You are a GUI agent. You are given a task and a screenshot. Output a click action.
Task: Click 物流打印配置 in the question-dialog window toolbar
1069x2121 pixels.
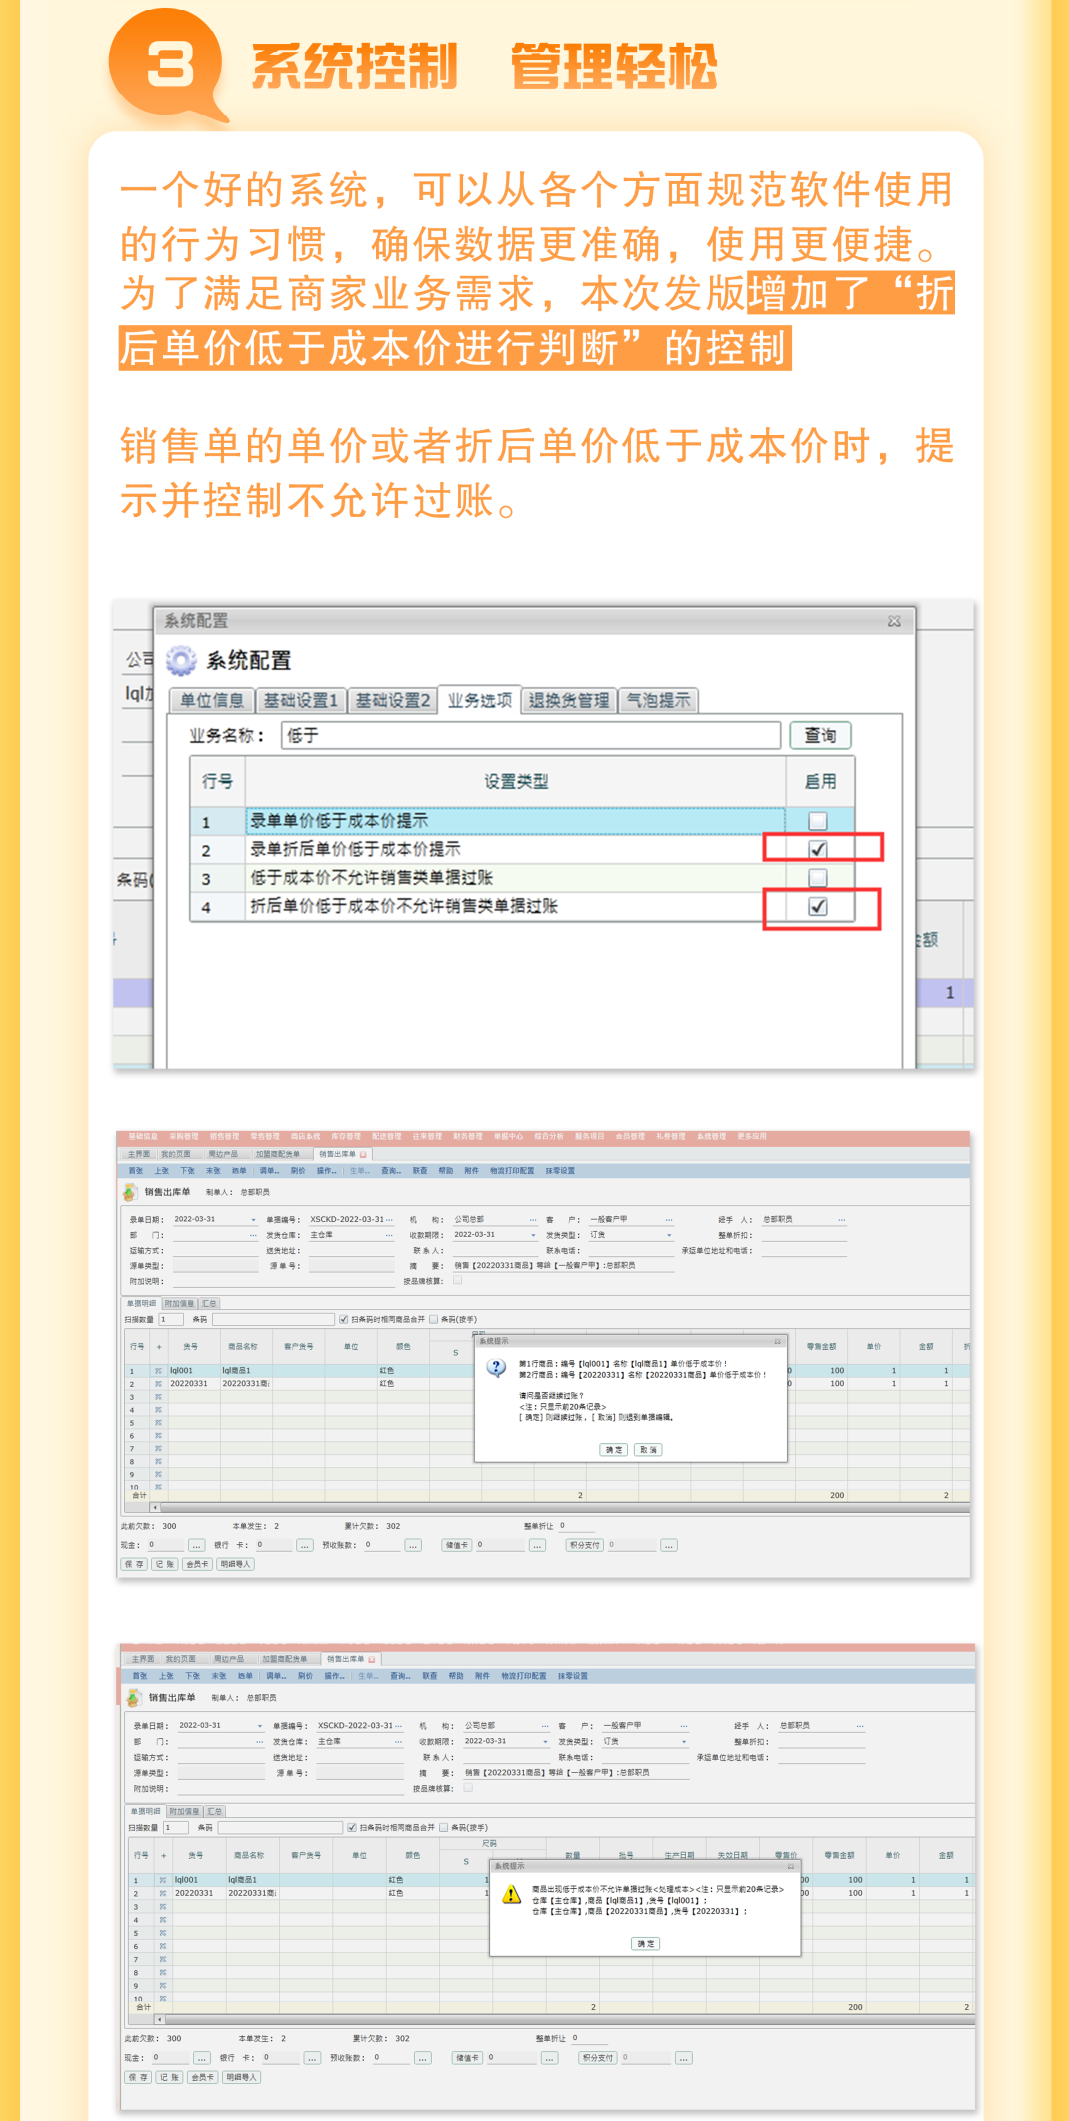point(512,1170)
